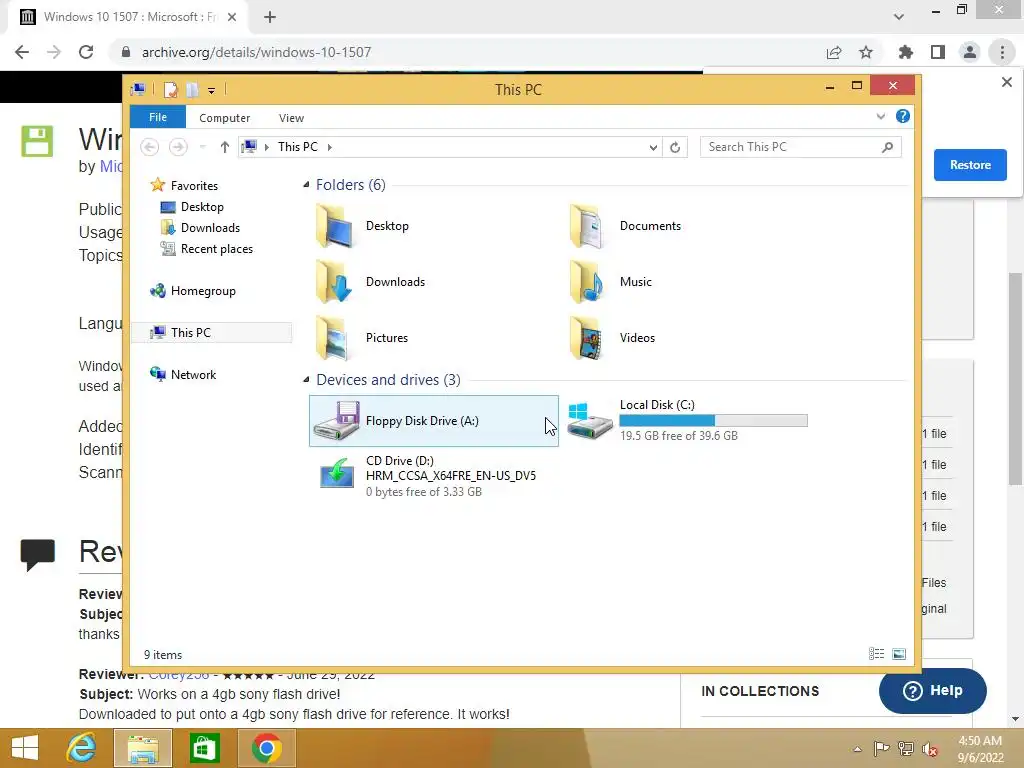The image size is (1024, 768).
Task: Open a new Chrome tab
Action: [x=270, y=17]
